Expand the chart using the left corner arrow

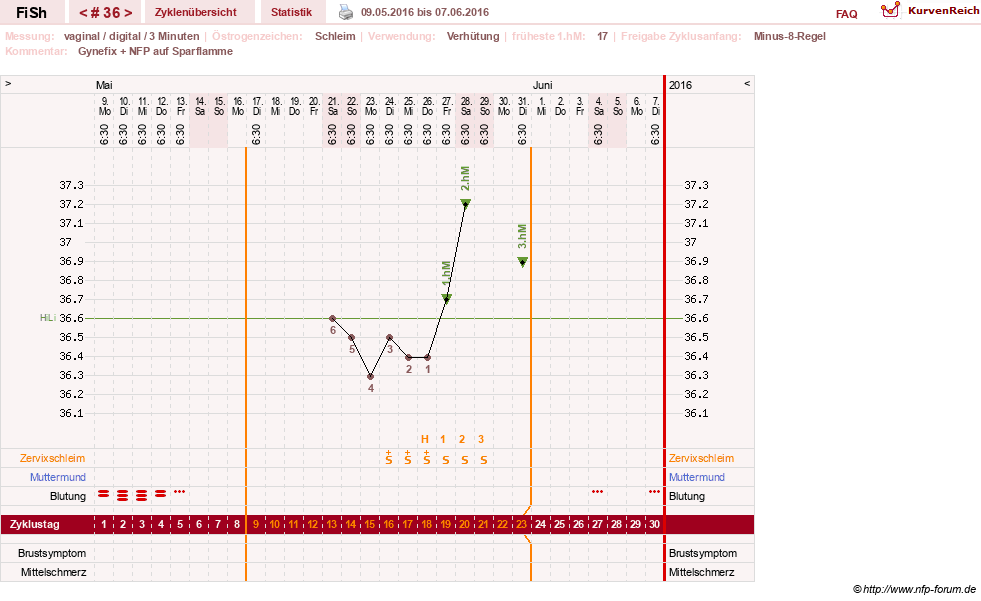tap(8, 83)
